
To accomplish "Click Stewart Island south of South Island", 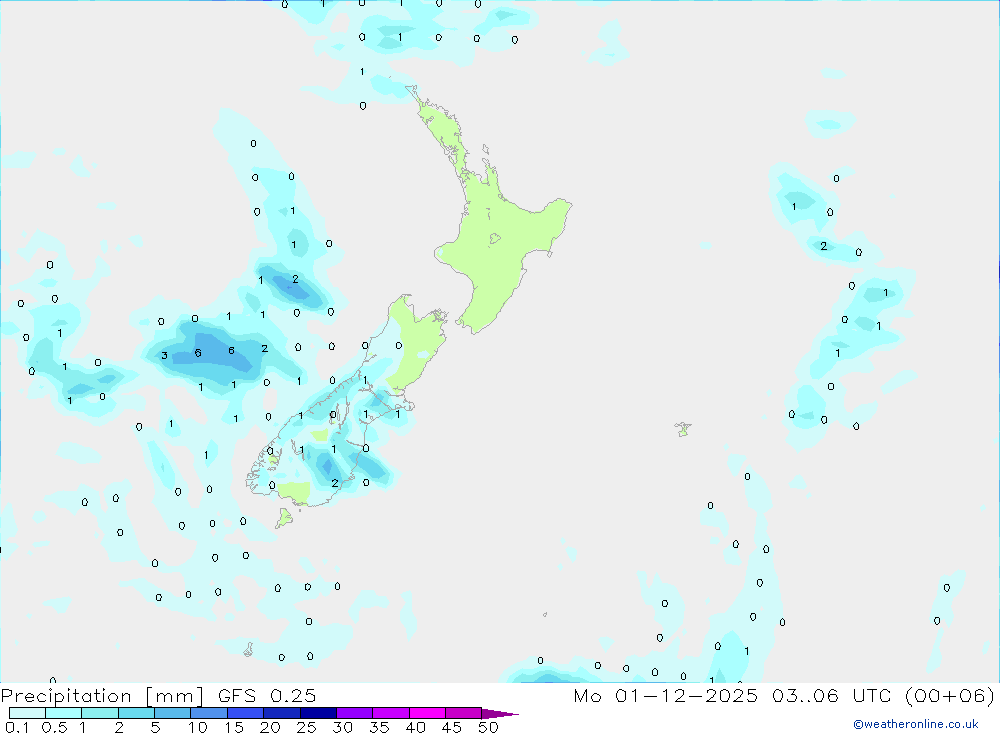I will point(284,517).
